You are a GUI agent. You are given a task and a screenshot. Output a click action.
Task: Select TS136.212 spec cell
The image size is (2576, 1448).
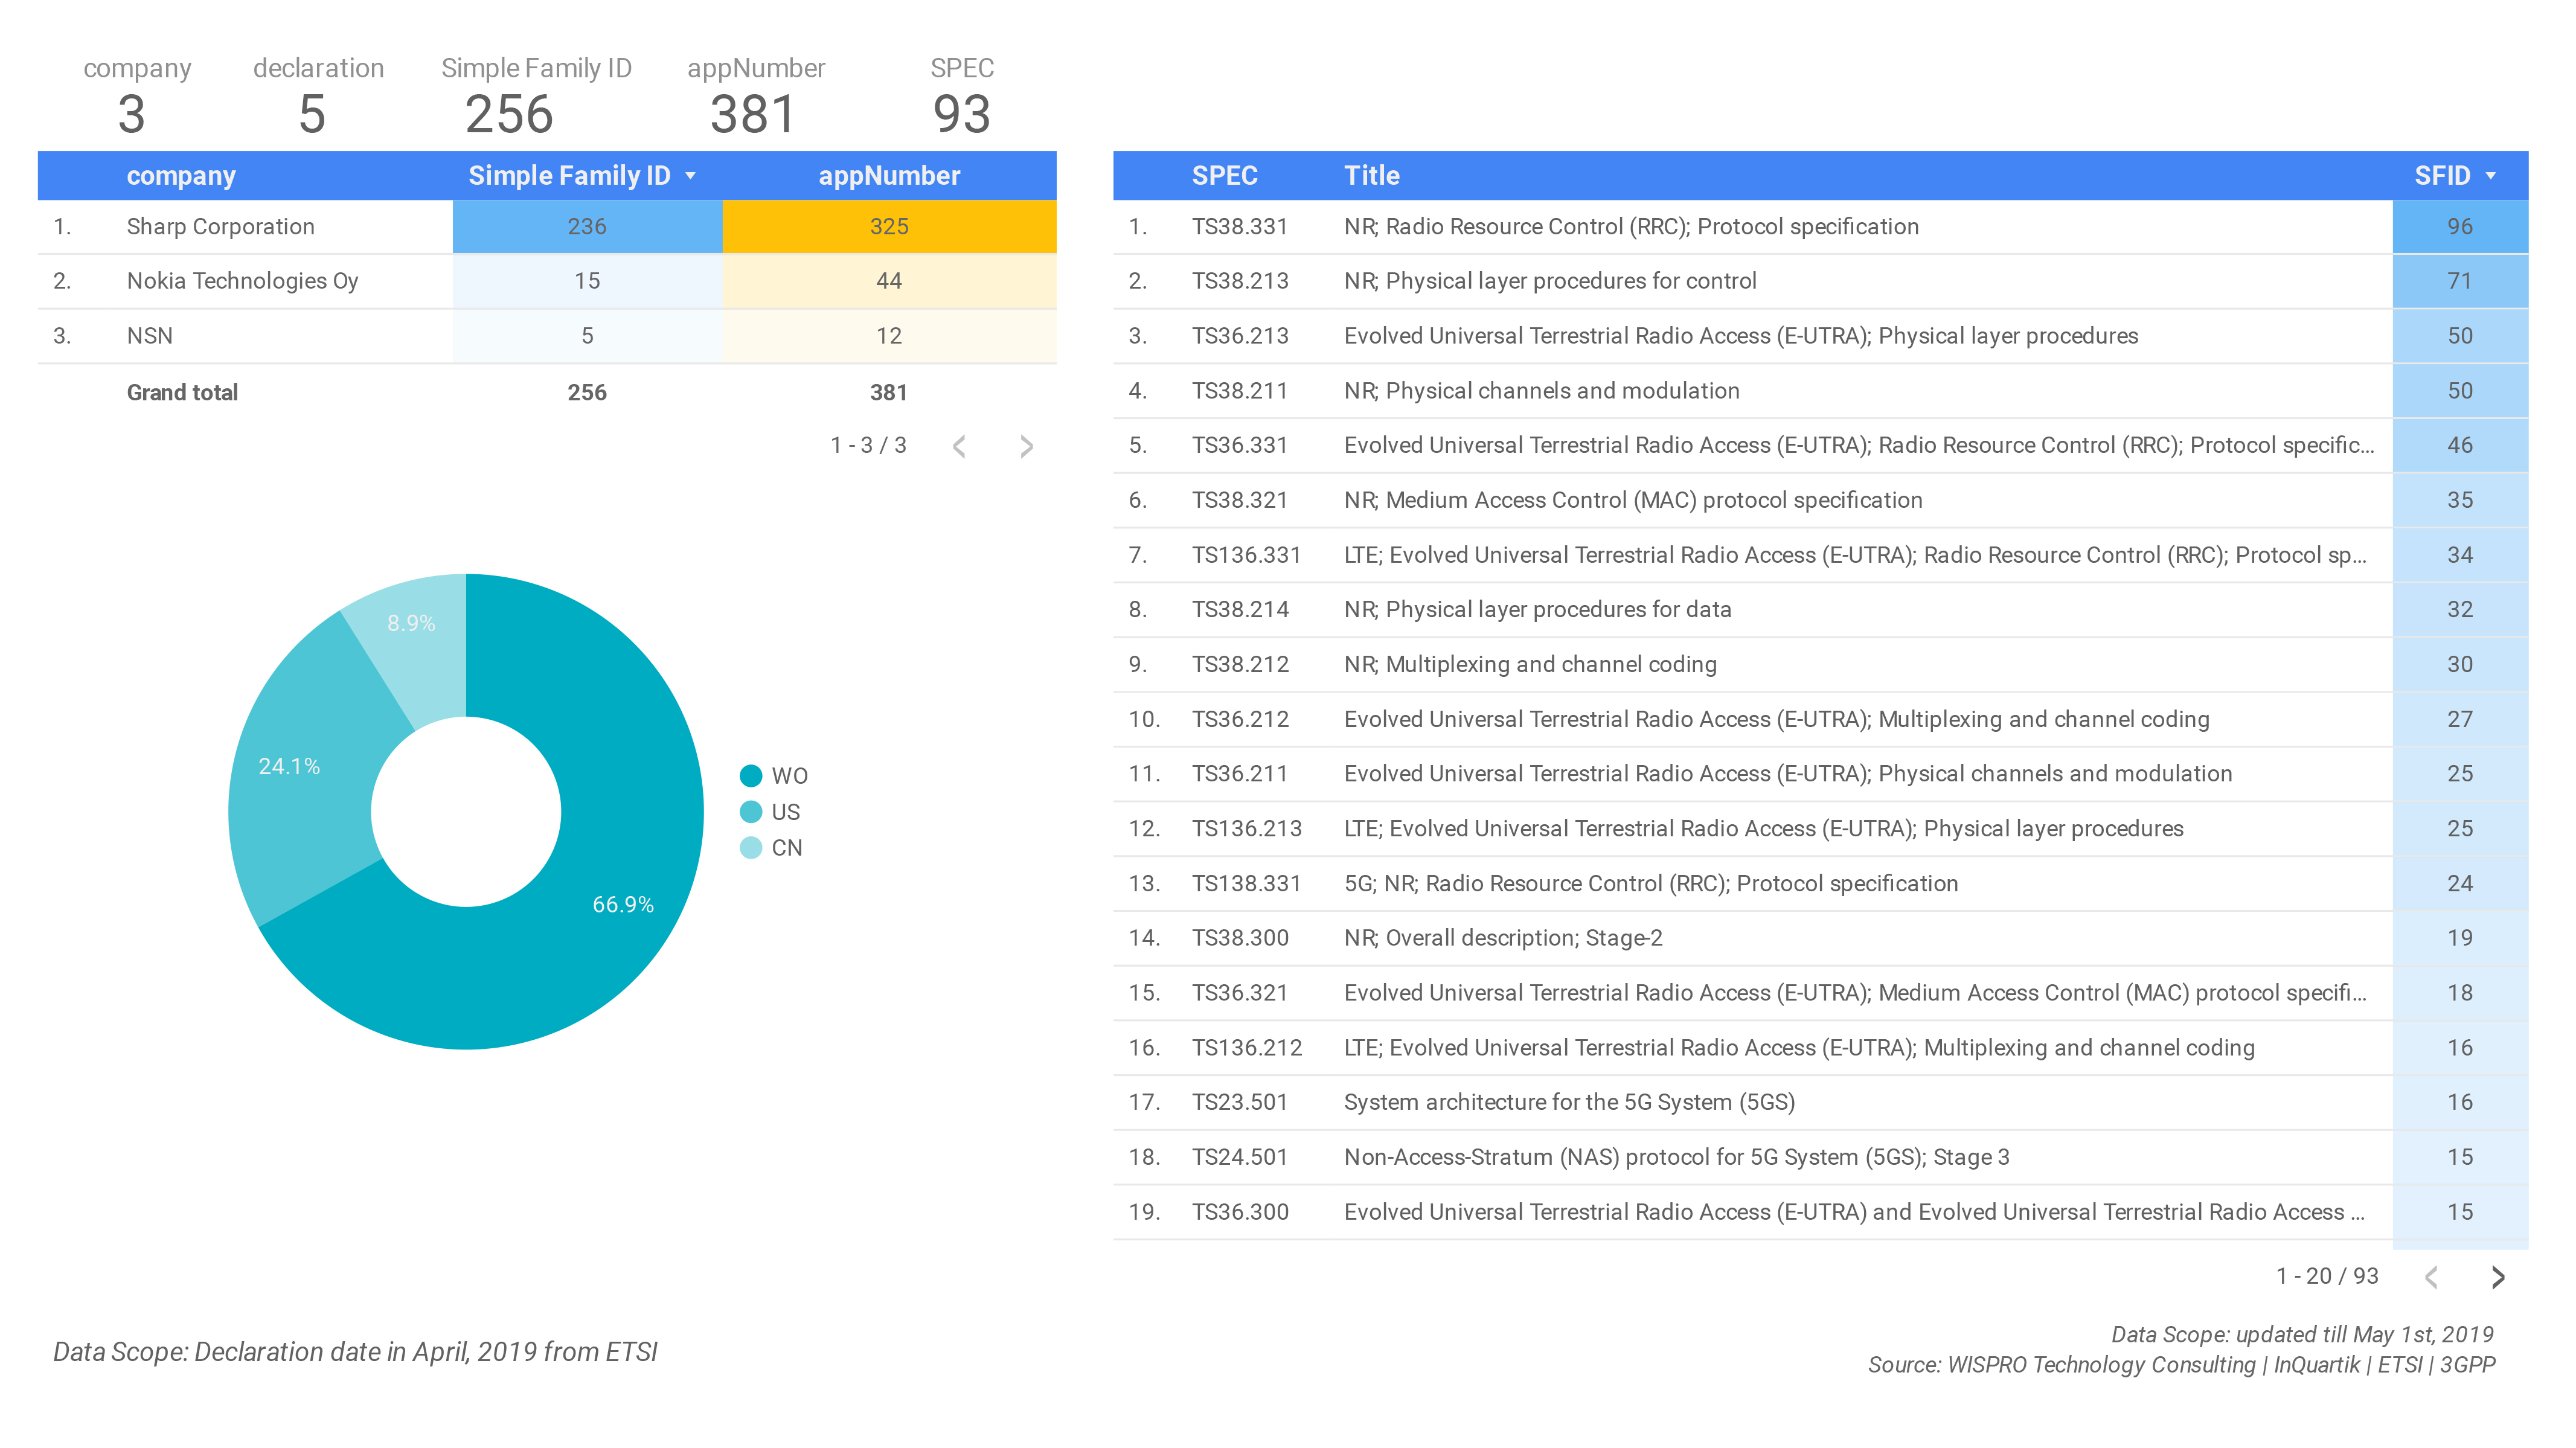click(1246, 1048)
